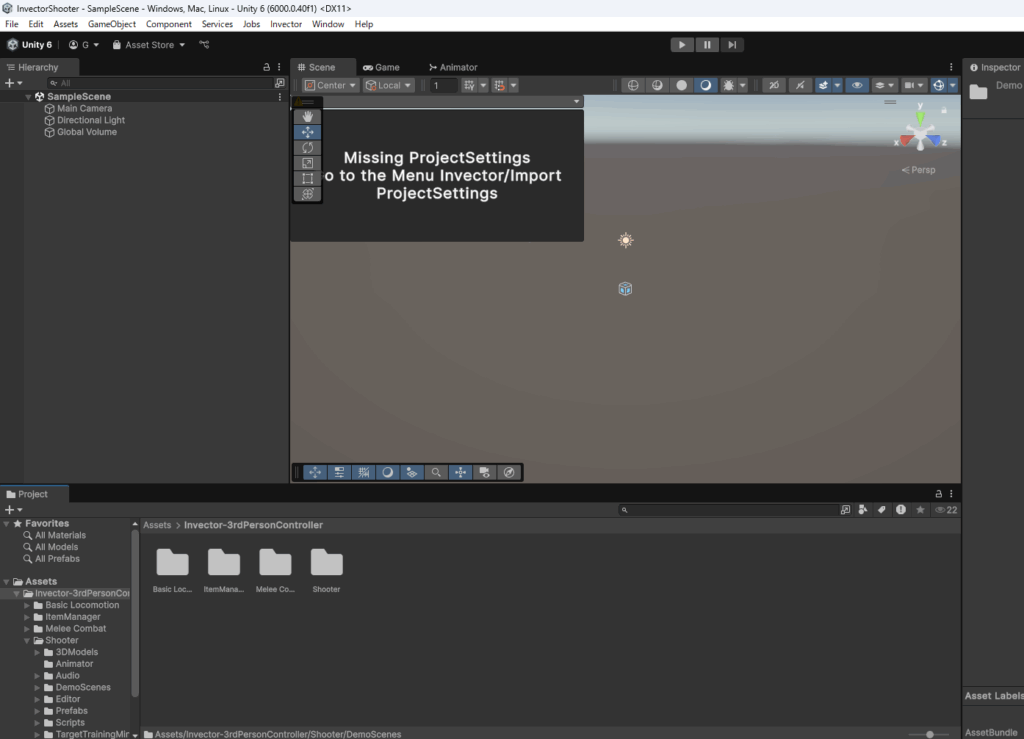Select the Scale tool

click(308, 163)
